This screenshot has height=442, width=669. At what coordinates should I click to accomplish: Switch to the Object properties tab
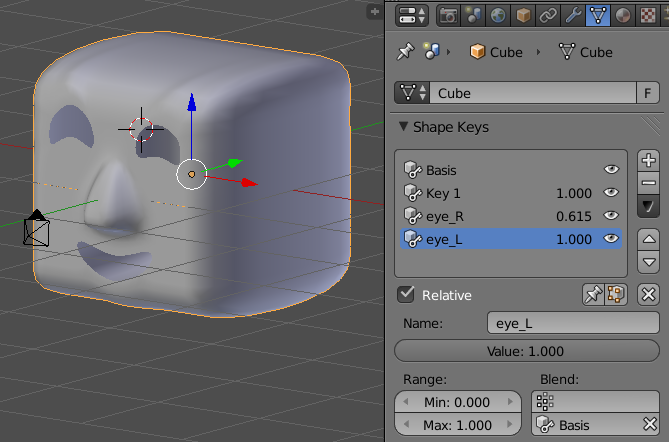click(523, 15)
